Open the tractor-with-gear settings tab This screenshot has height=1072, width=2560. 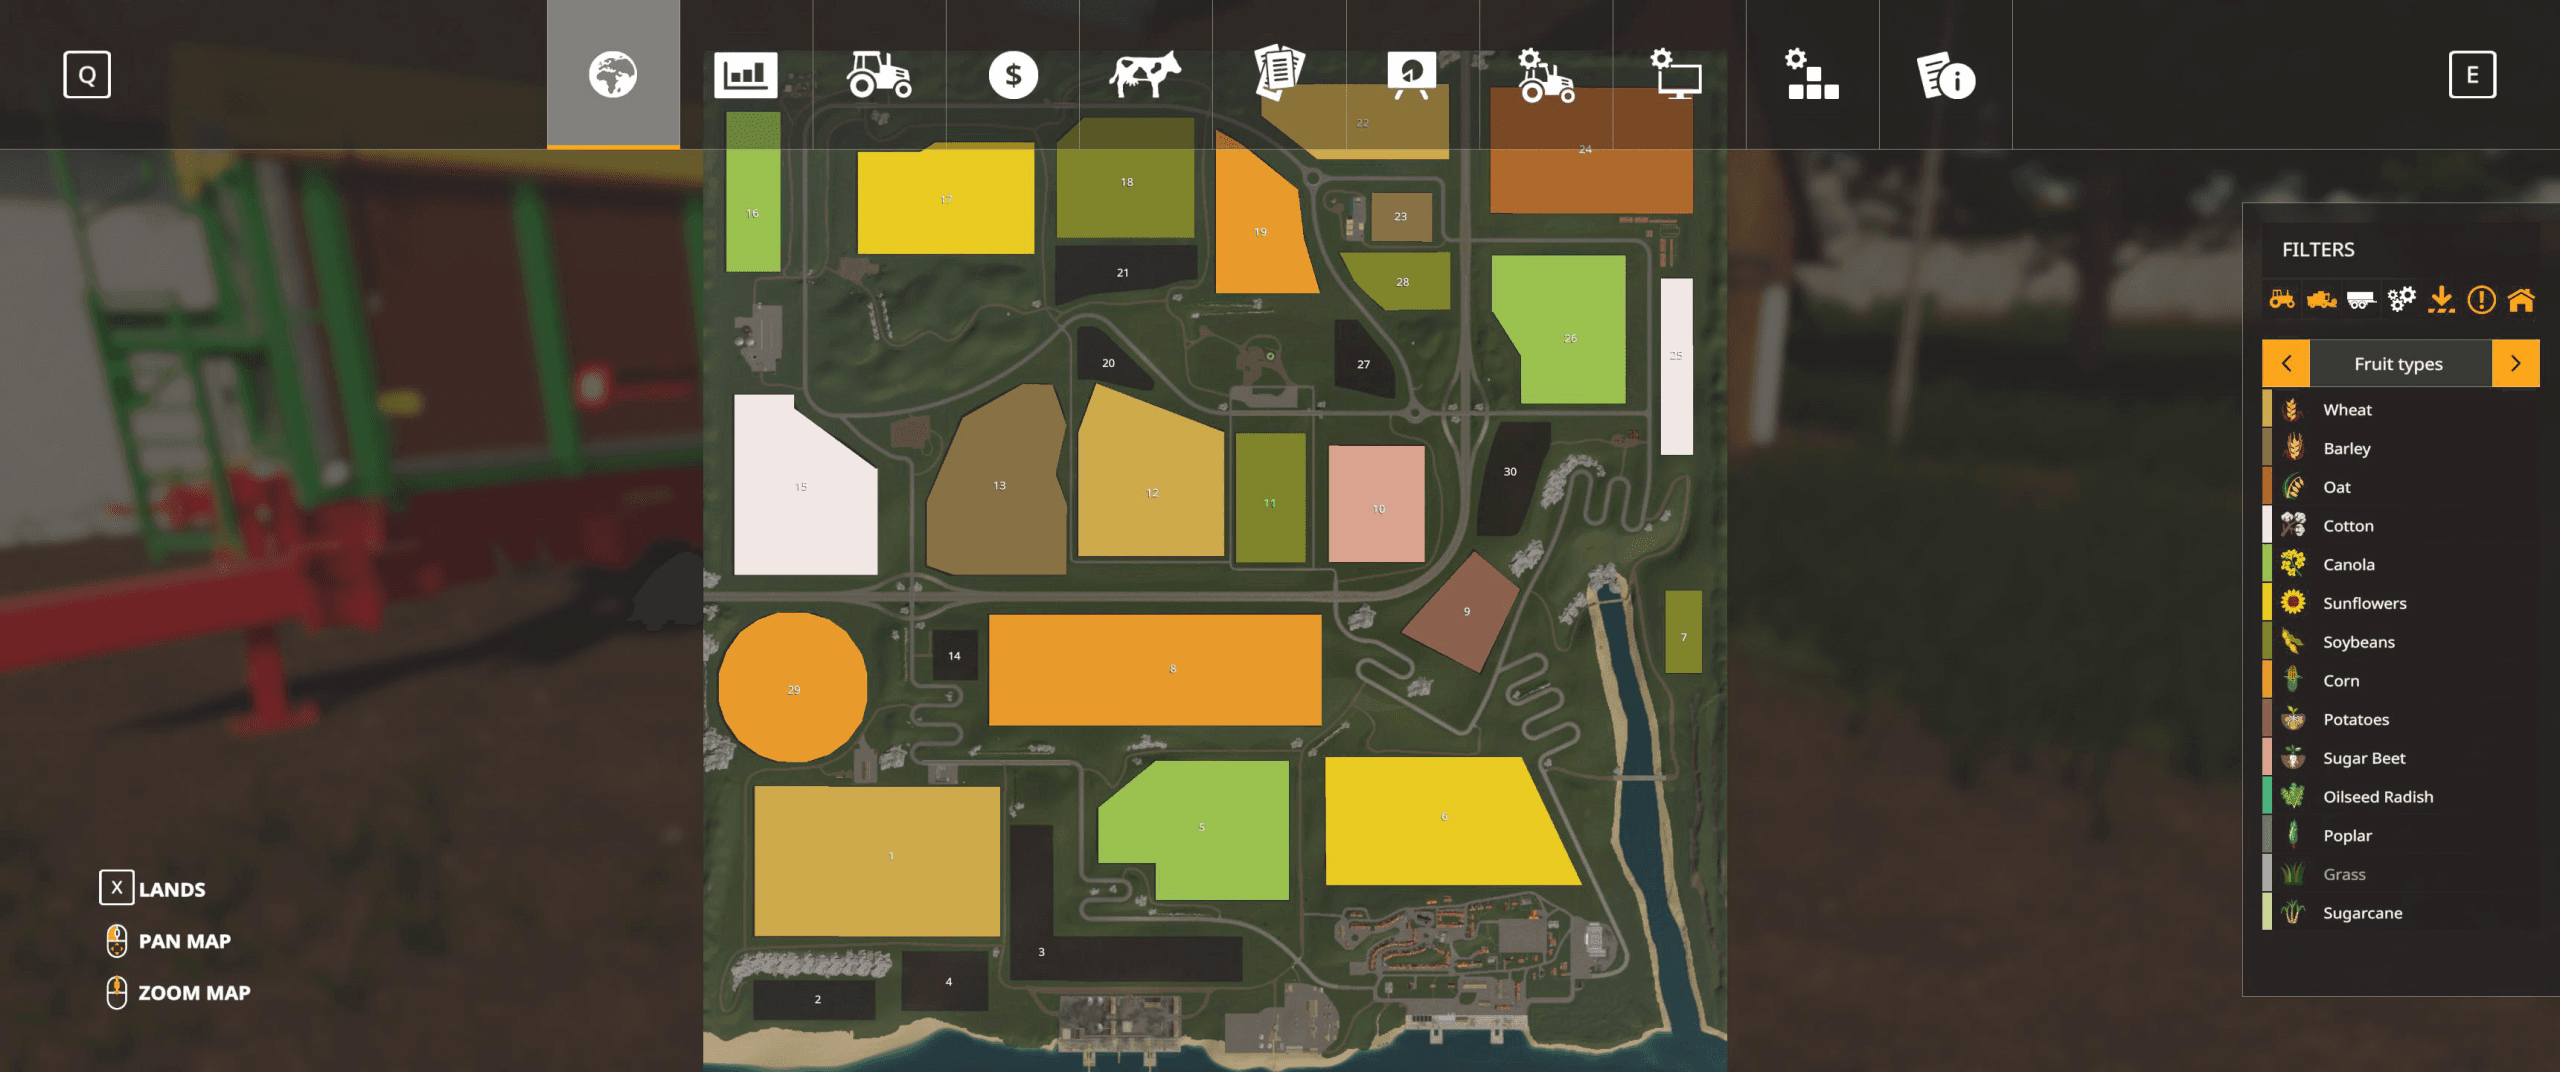[1546, 75]
